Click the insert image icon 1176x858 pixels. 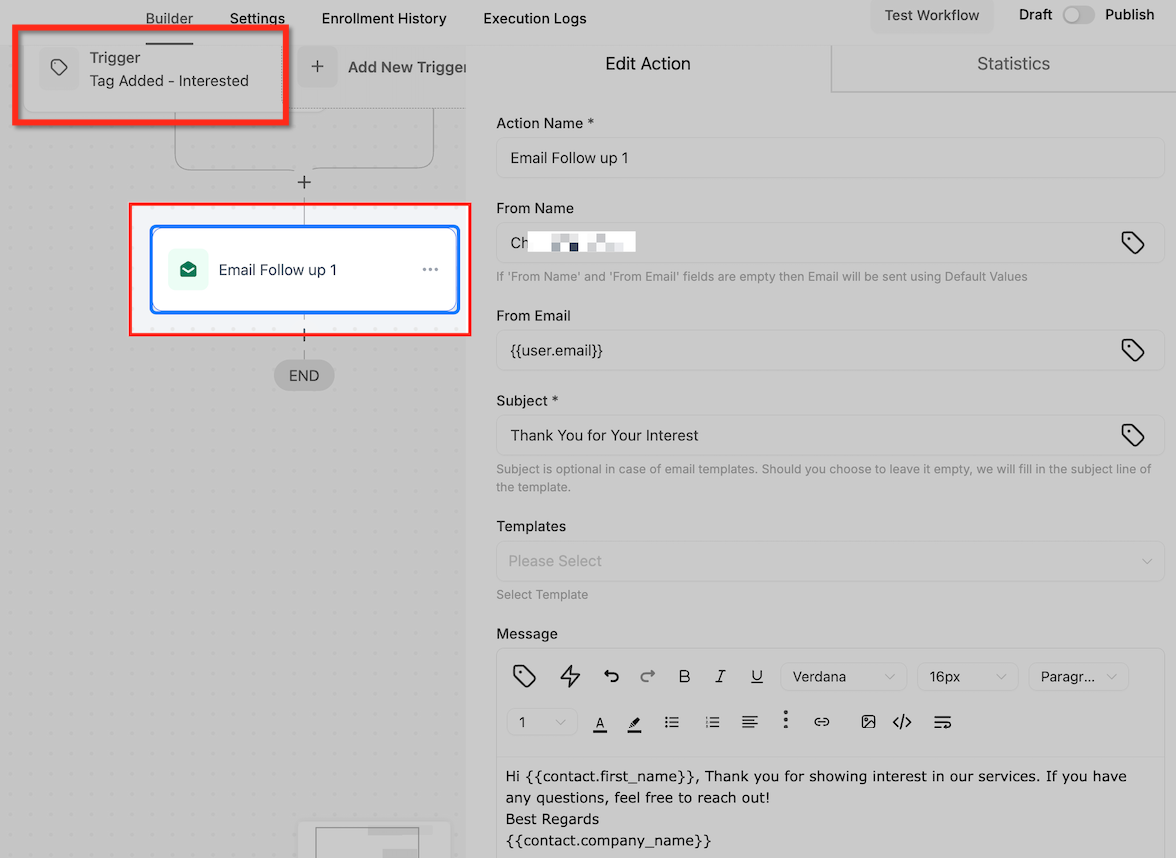pos(868,722)
